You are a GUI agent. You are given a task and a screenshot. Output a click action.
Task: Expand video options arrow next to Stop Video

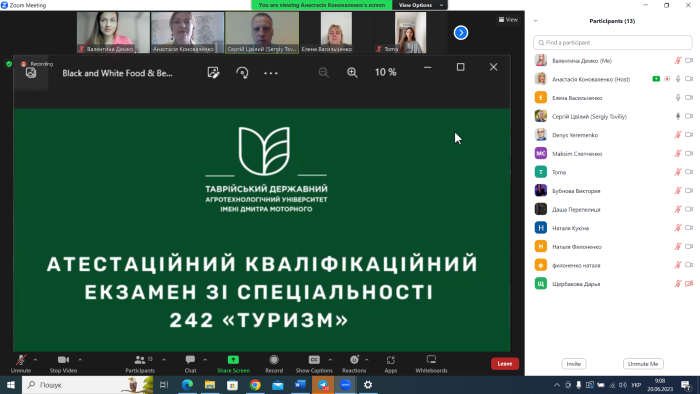pyautogui.click(x=80, y=360)
